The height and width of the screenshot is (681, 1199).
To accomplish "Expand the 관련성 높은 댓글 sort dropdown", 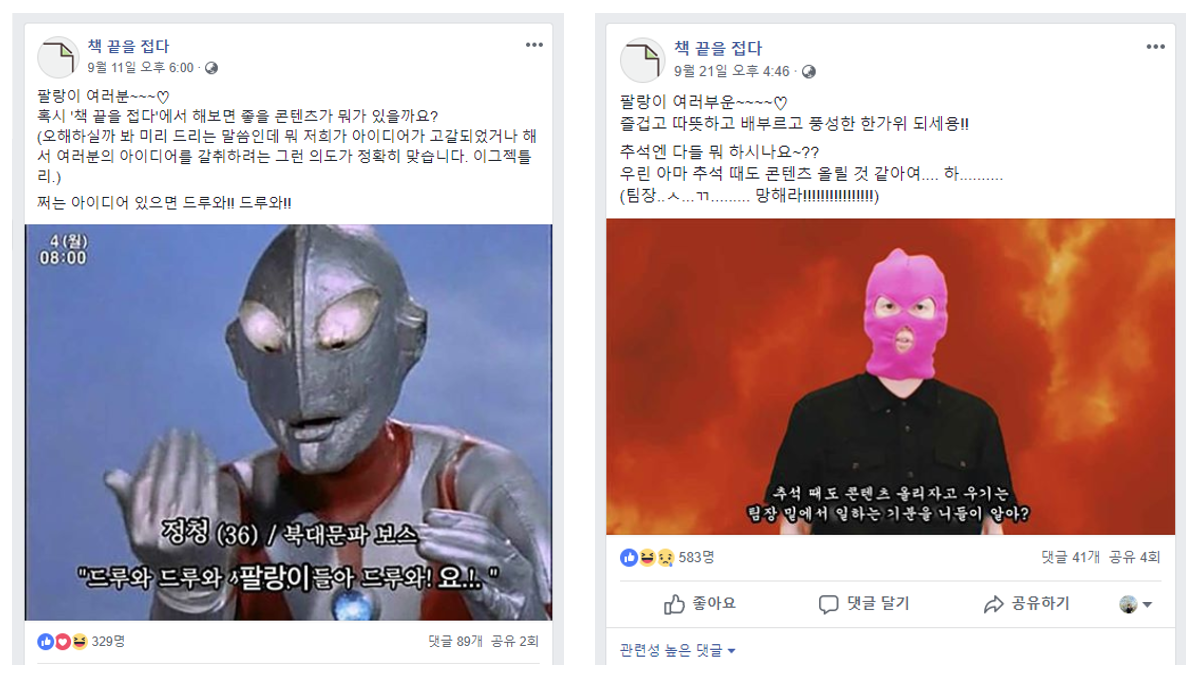I will [677, 650].
